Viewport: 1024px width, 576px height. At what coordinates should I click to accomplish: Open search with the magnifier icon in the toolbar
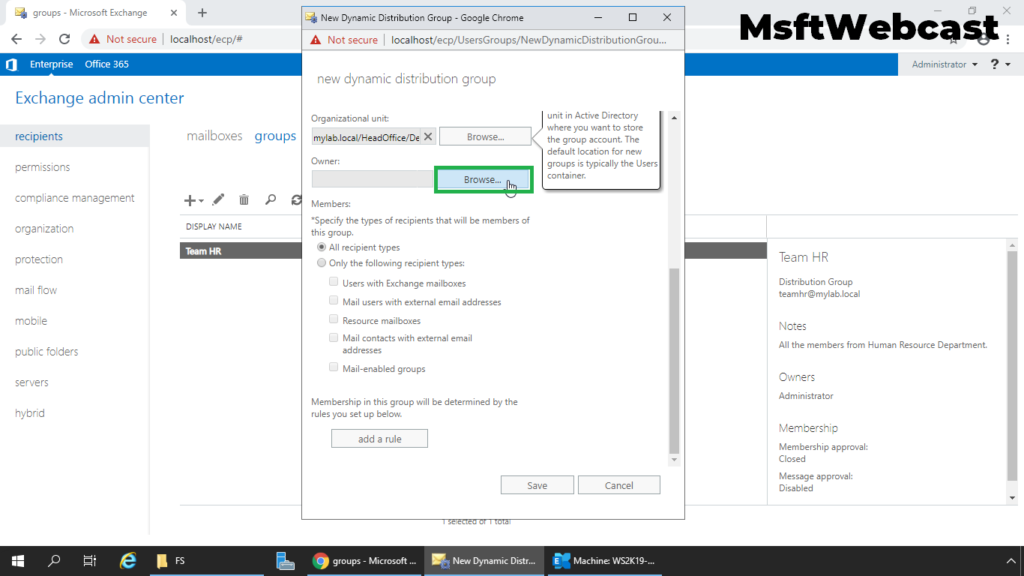pyautogui.click(x=270, y=200)
